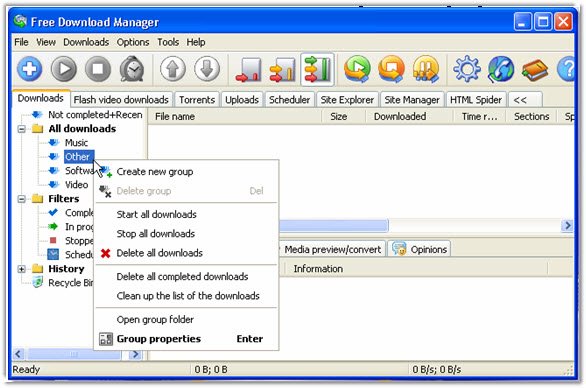Switch to the Torrents tab
Screen dimensions: 586x388
click(x=197, y=100)
